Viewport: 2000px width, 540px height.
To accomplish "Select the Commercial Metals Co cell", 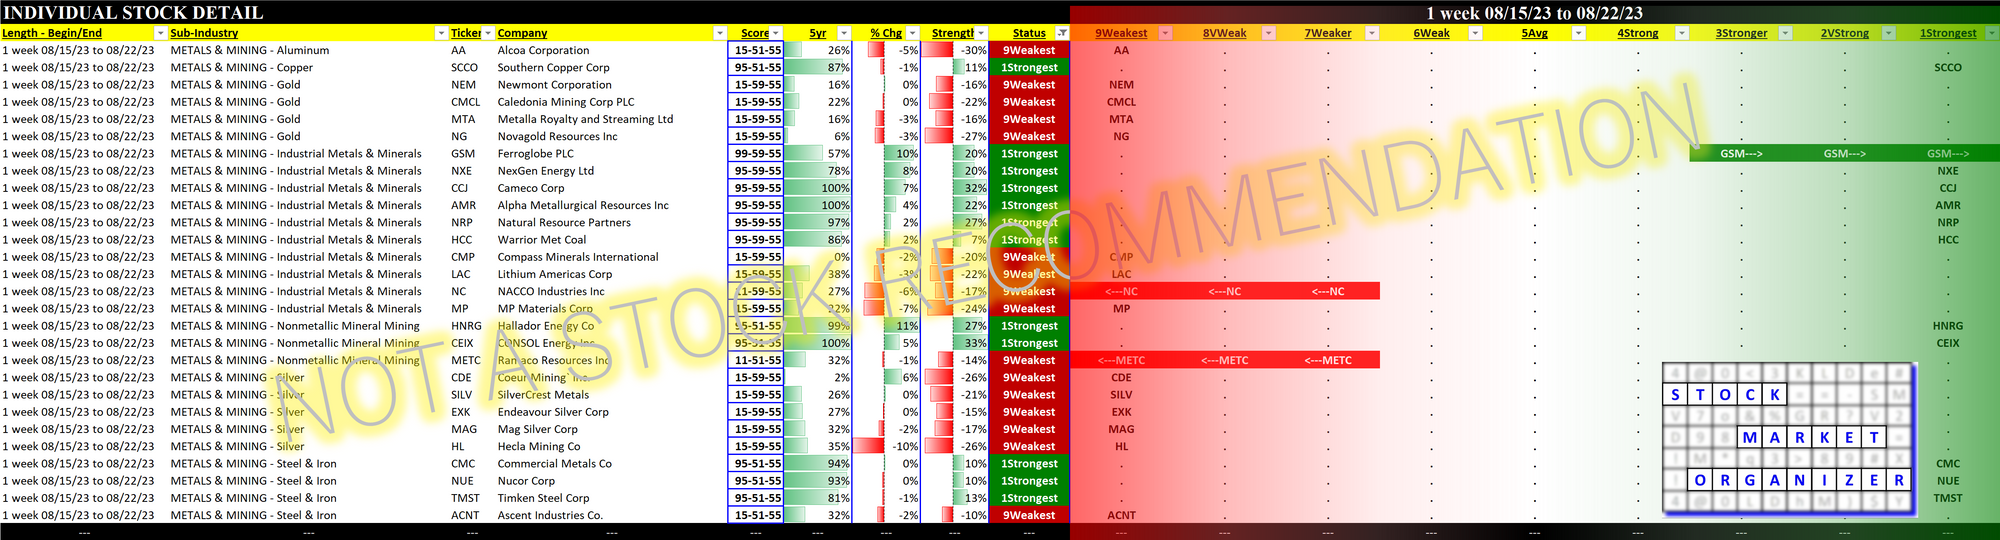I will tap(554, 463).
